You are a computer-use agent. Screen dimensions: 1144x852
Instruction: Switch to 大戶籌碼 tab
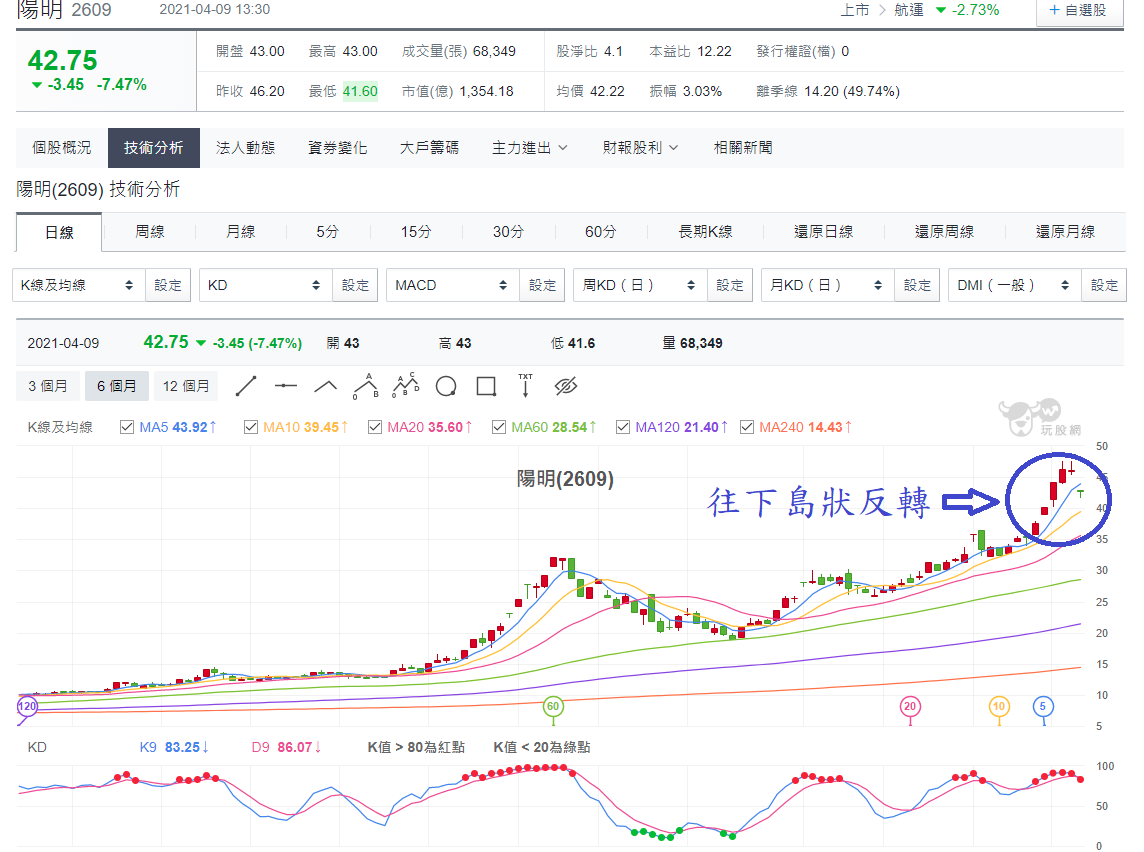(430, 148)
